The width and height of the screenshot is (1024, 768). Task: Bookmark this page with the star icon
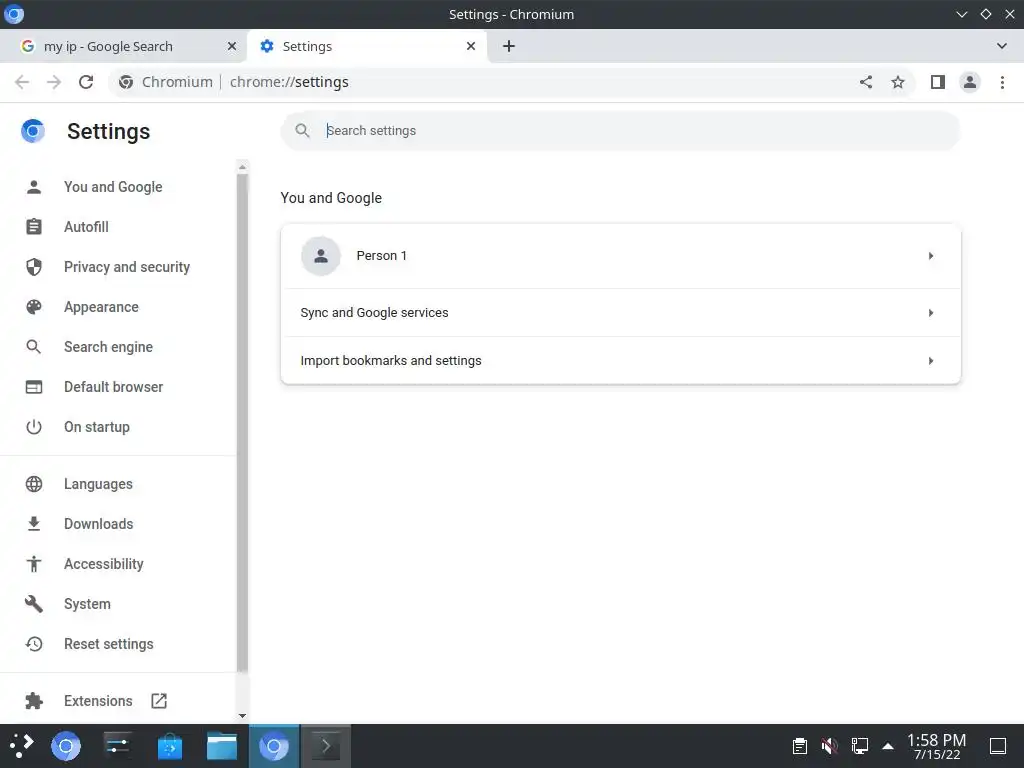898,82
